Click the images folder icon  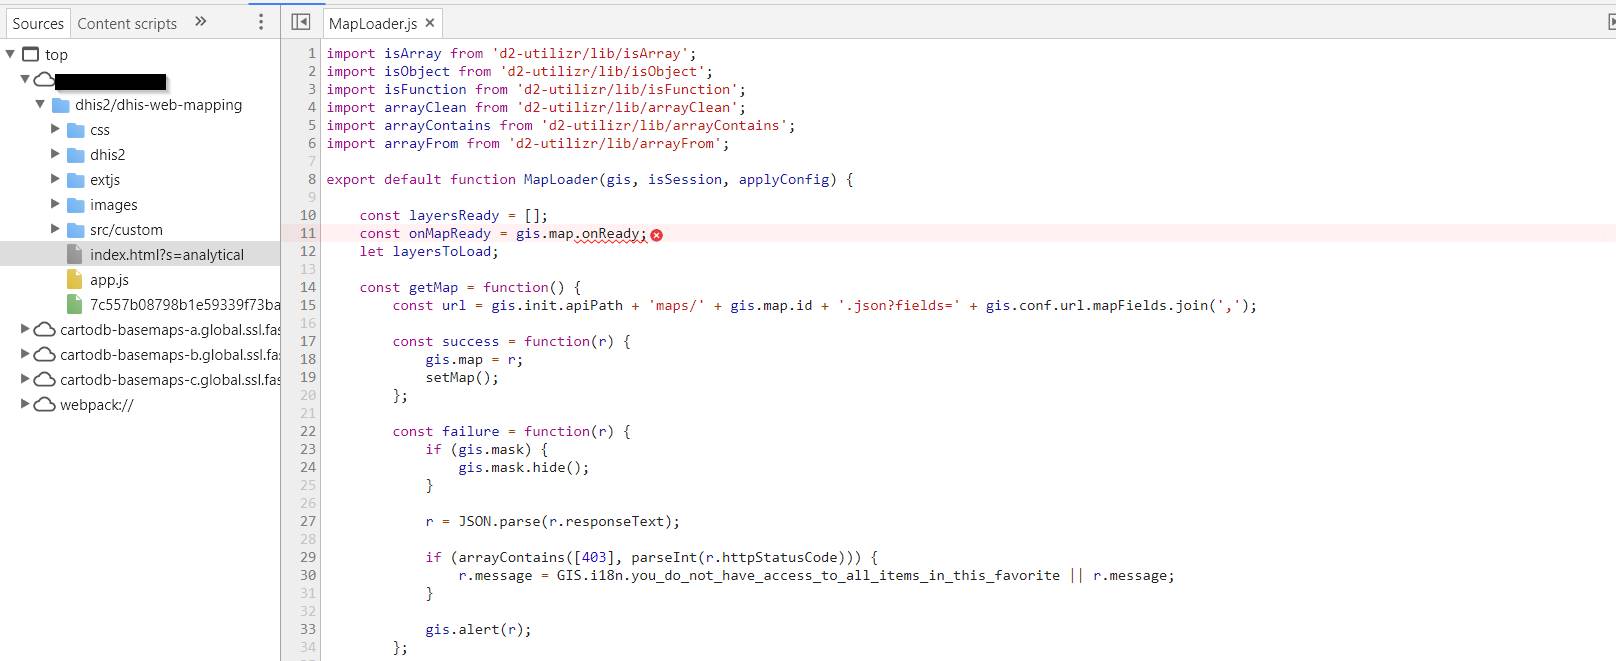[x=75, y=205]
